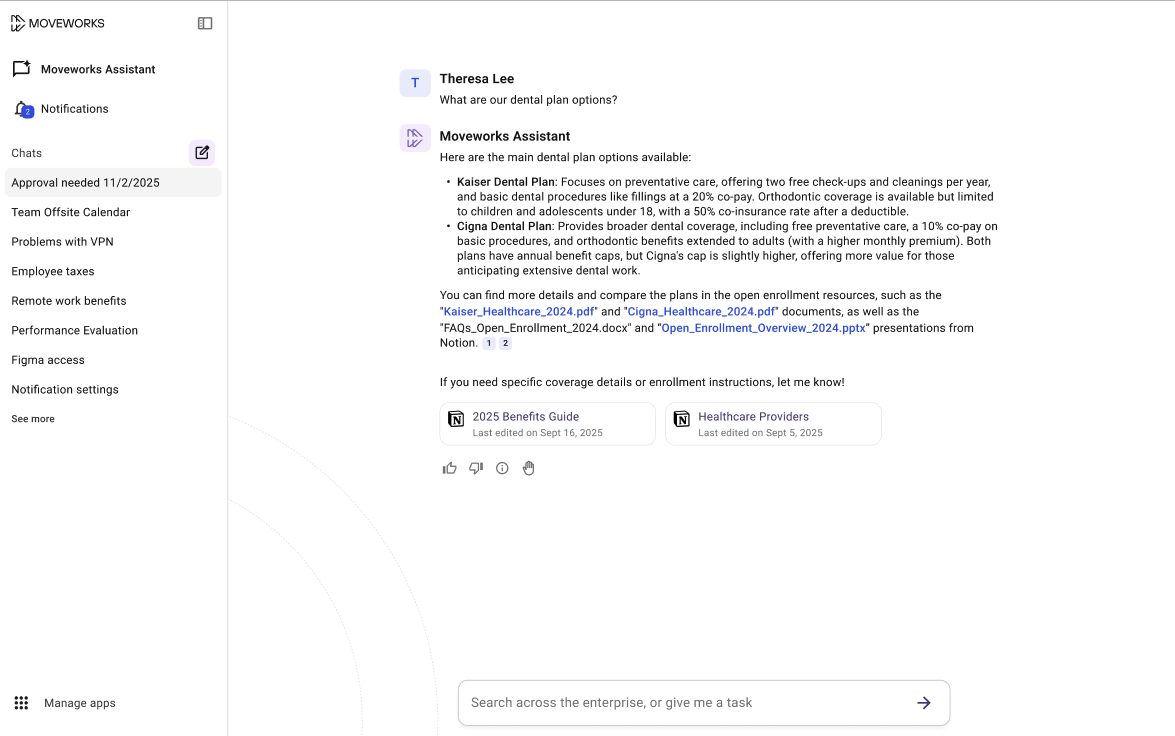
Task: Click the Moveworks Assistant avatar icon
Action: coord(415,138)
